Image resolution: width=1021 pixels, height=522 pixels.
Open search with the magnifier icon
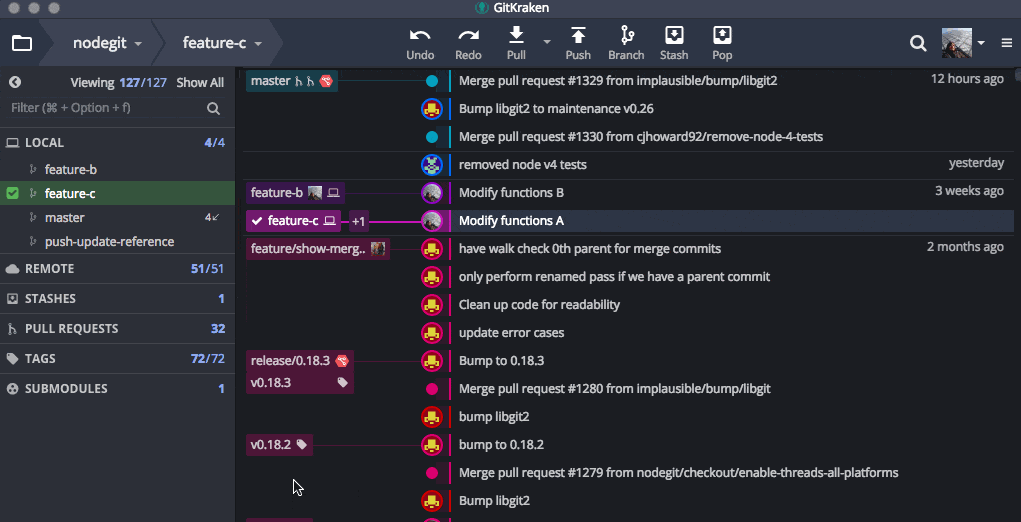click(918, 44)
